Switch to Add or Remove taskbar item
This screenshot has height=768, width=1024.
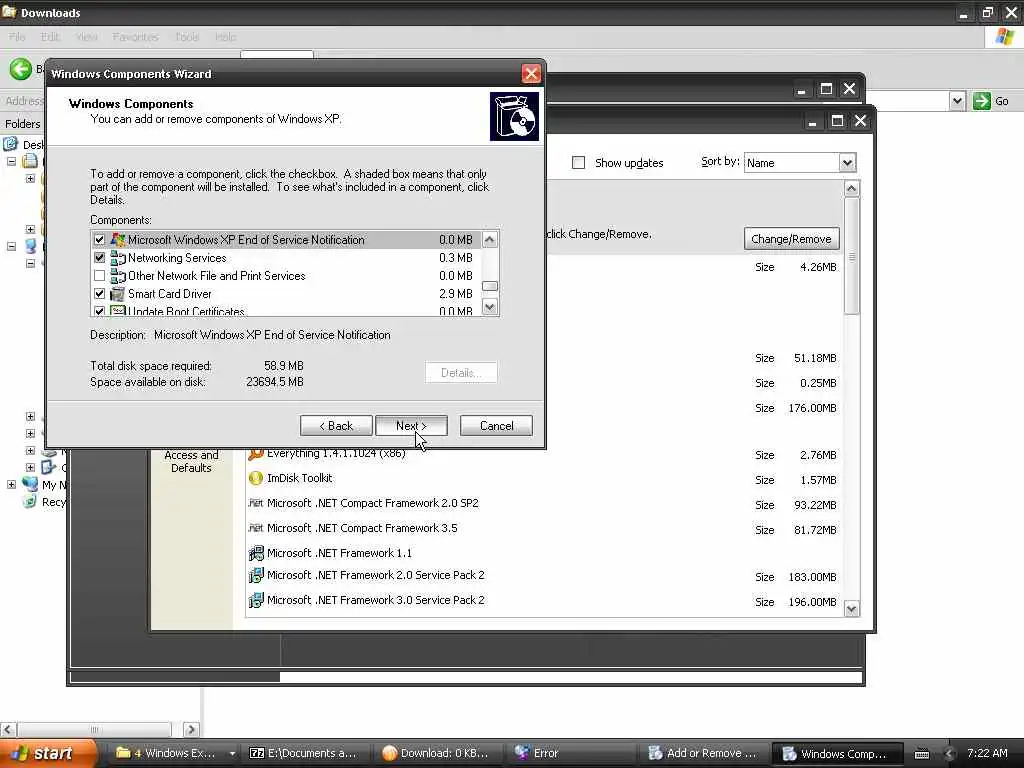click(x=703, y=753)
